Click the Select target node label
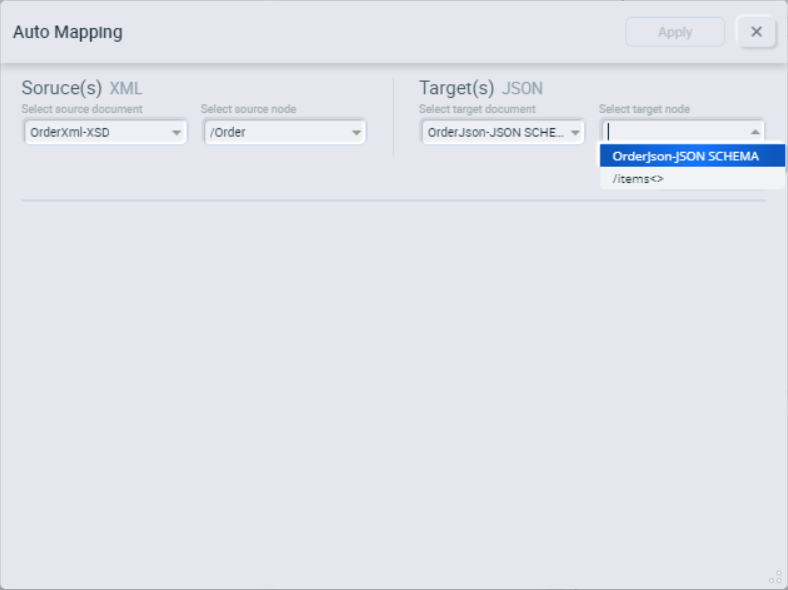The width and height of the screenshot is (788, 590). tap(644, 109)
